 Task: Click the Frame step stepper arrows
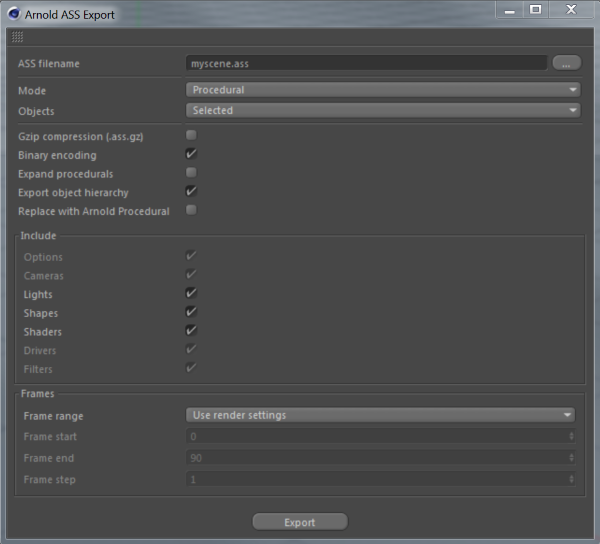(x=571, y=479)
